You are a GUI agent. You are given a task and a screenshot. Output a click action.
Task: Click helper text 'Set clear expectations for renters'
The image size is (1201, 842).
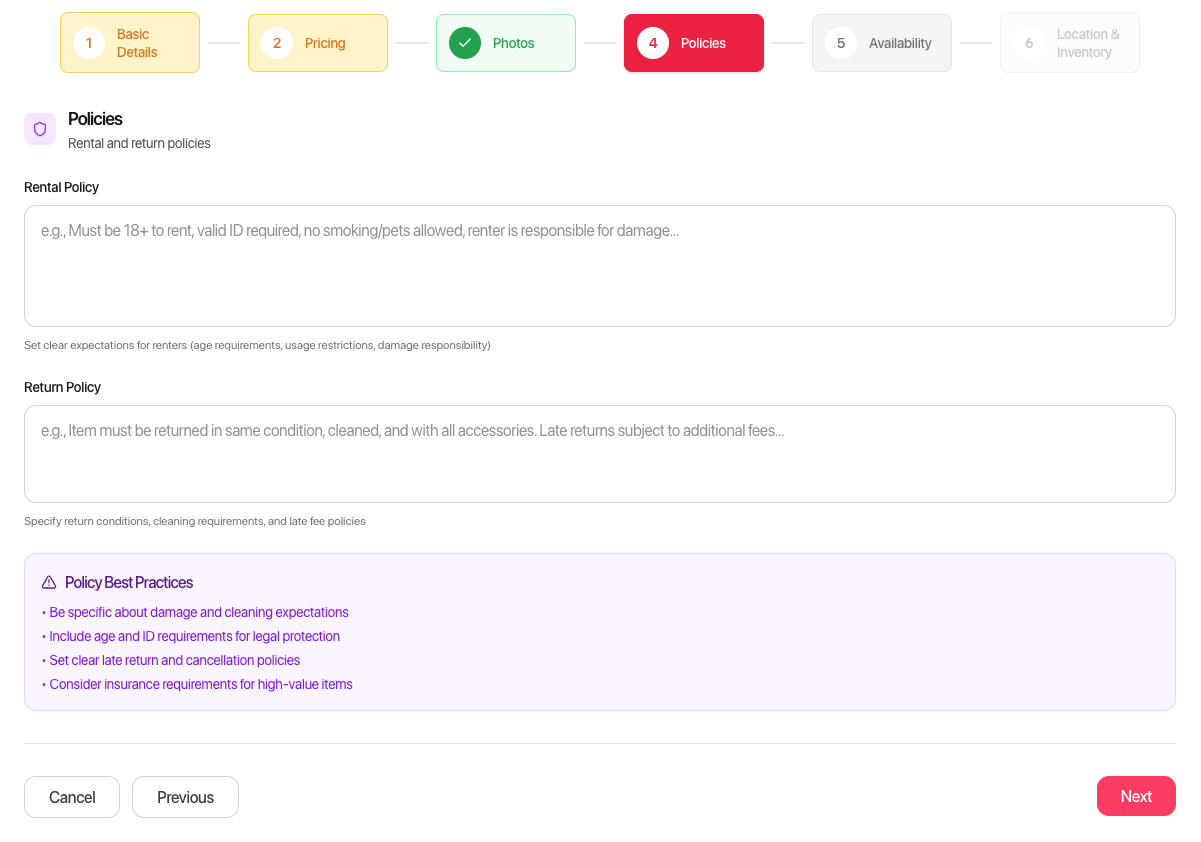pyautogui.click(x=257, y=345)
